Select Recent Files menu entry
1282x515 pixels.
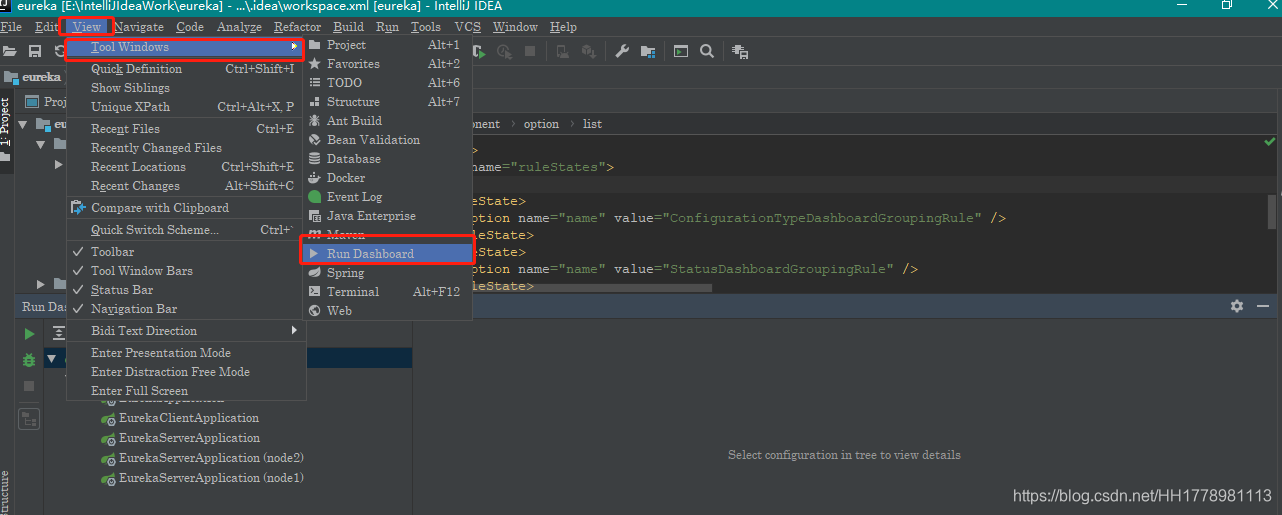click(x=185, y=129)
